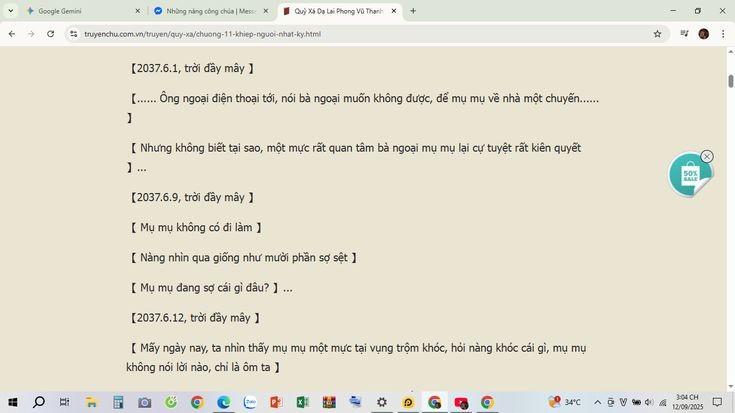Open the clock and date in taskbar

click(x=687, y=403)
